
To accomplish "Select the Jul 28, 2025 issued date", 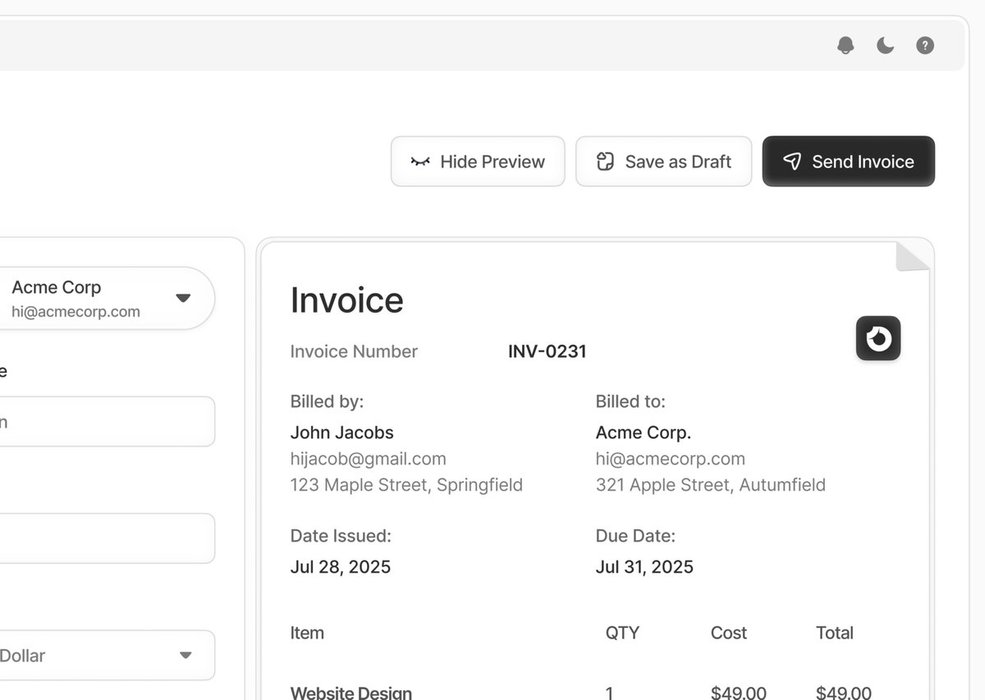I will coord(340,567).
